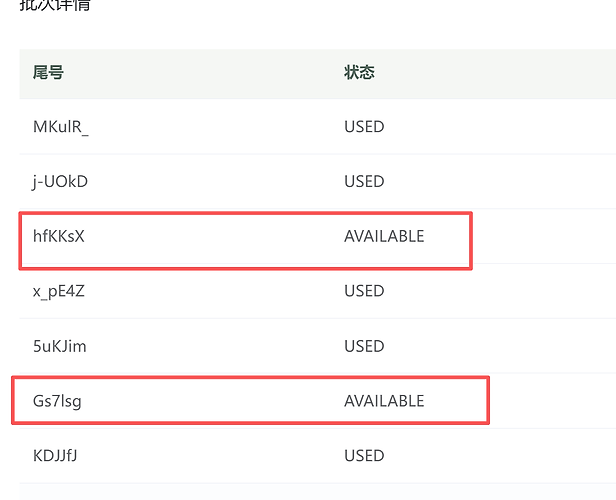Click USED status in x_pE4Z row

pyautogui.click(x=364, y=291)
